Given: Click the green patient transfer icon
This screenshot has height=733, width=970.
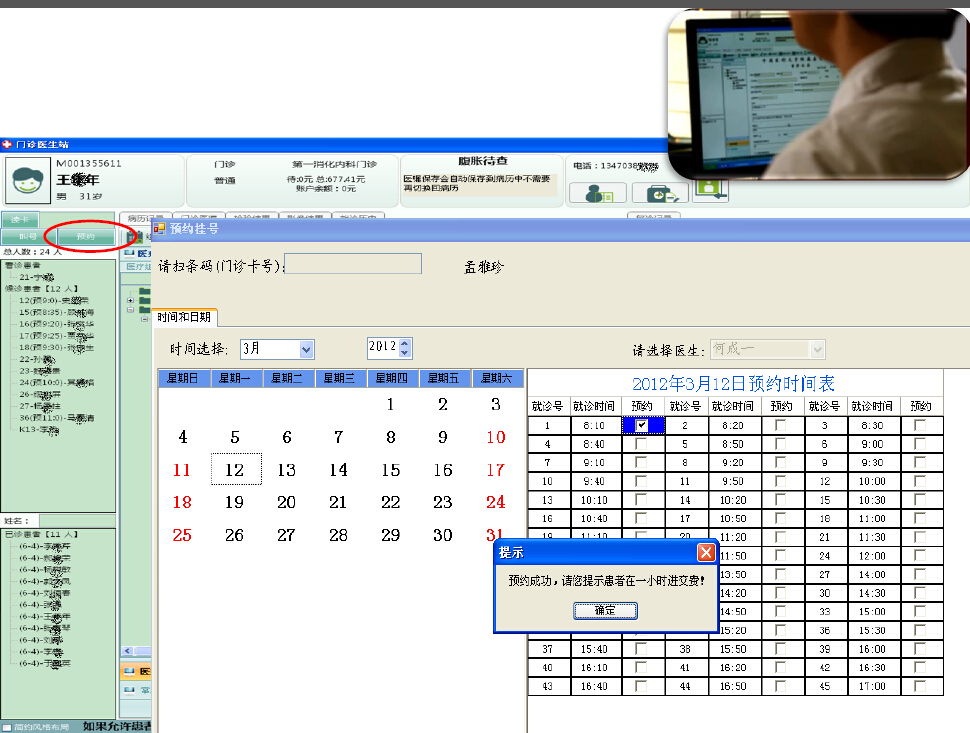Looking at the screenshot, I should pyautogui.click(x=710, y=188).
